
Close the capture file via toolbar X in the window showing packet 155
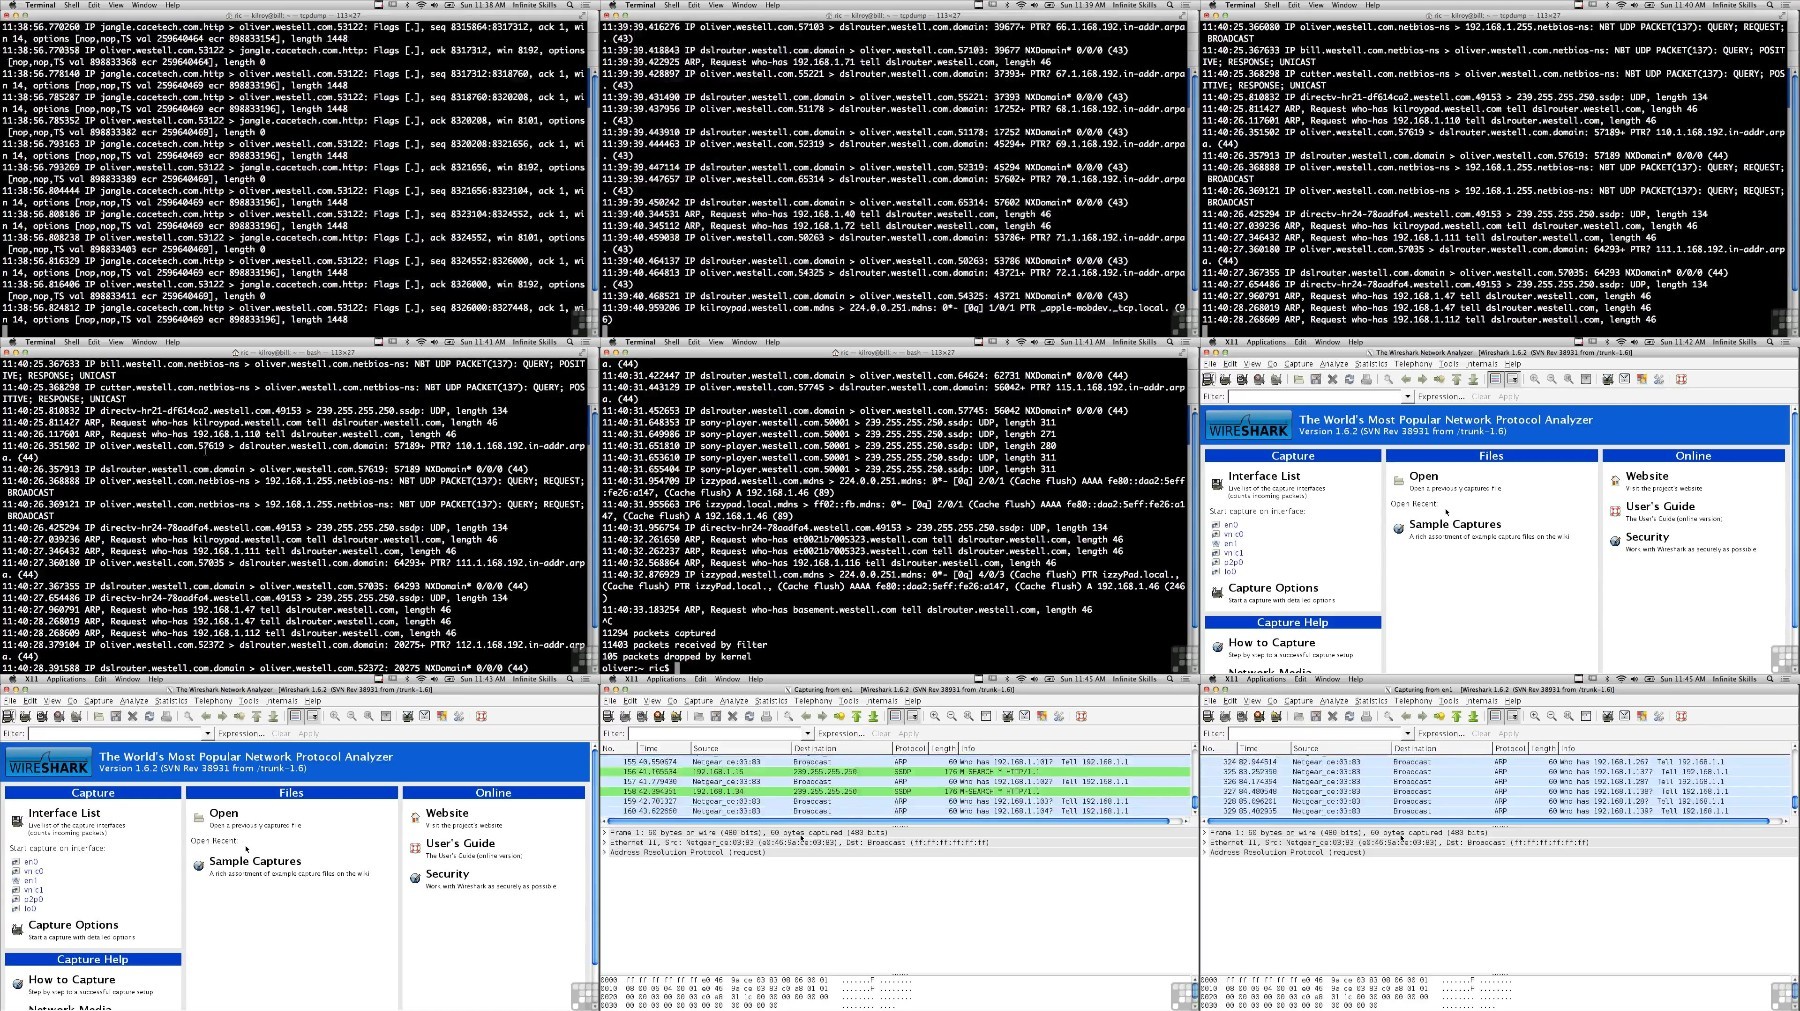tap(732, 716)
